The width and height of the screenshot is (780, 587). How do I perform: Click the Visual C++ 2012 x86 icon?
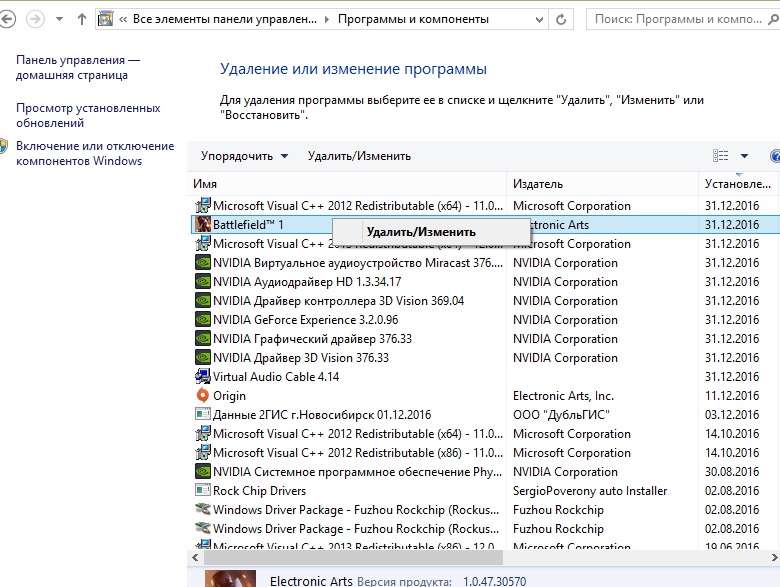(x=203, y=452)
